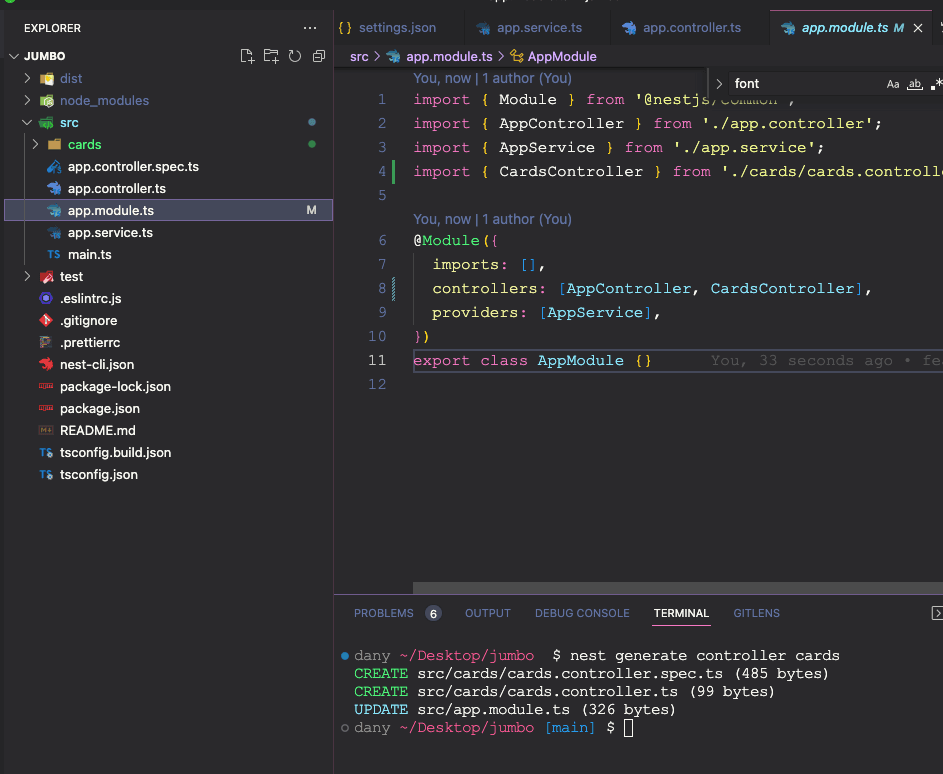Expand the node_modules folder
Image resolution: width=943 pixels, height=774 pixels.
[103, 100]
